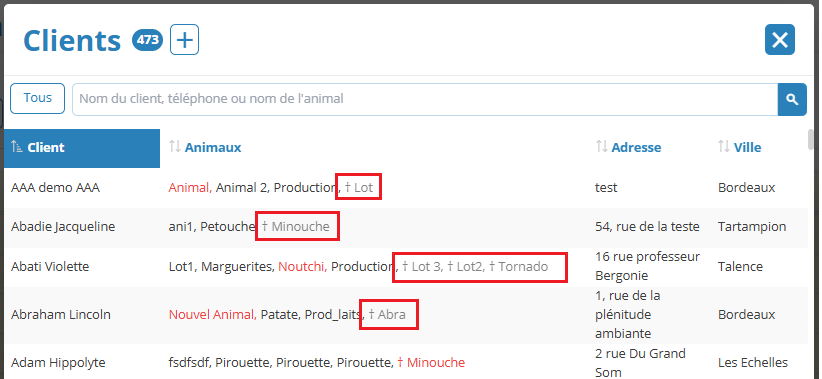Image resolution: width=822 pixels, height=379 pixels.
Task: Click the magnifier search button
Action: click(x=792, y=99)
